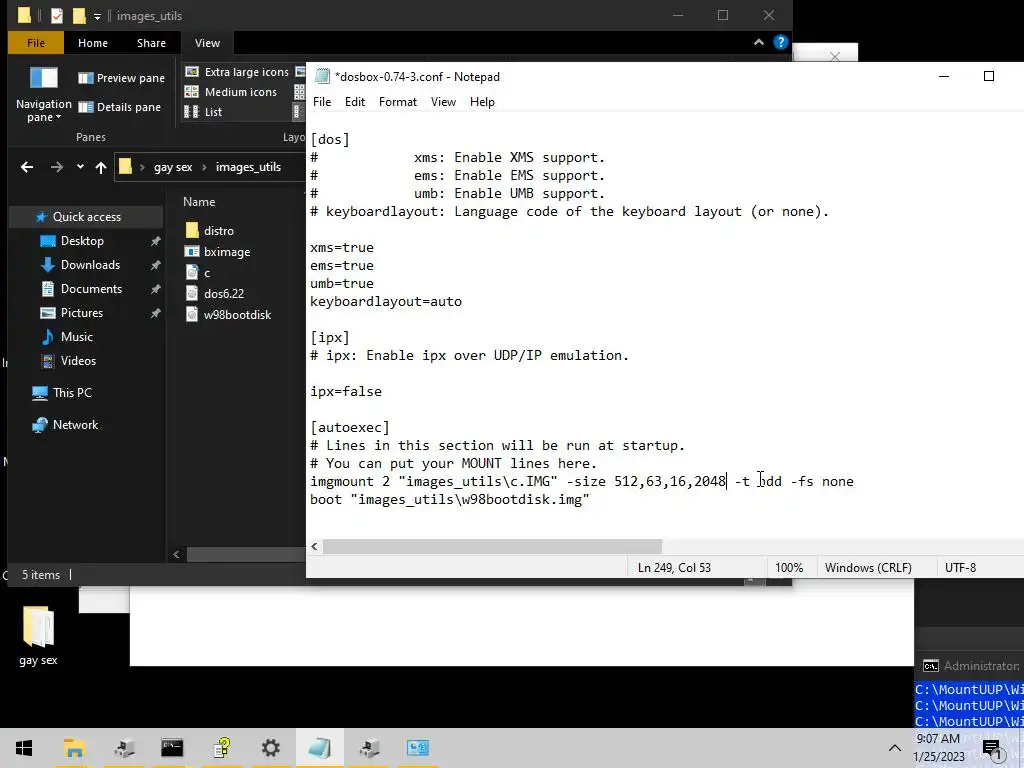This screenshot has width=1024, height=768.
Task: Show hidden system tray icons
Action: [895, 748]
